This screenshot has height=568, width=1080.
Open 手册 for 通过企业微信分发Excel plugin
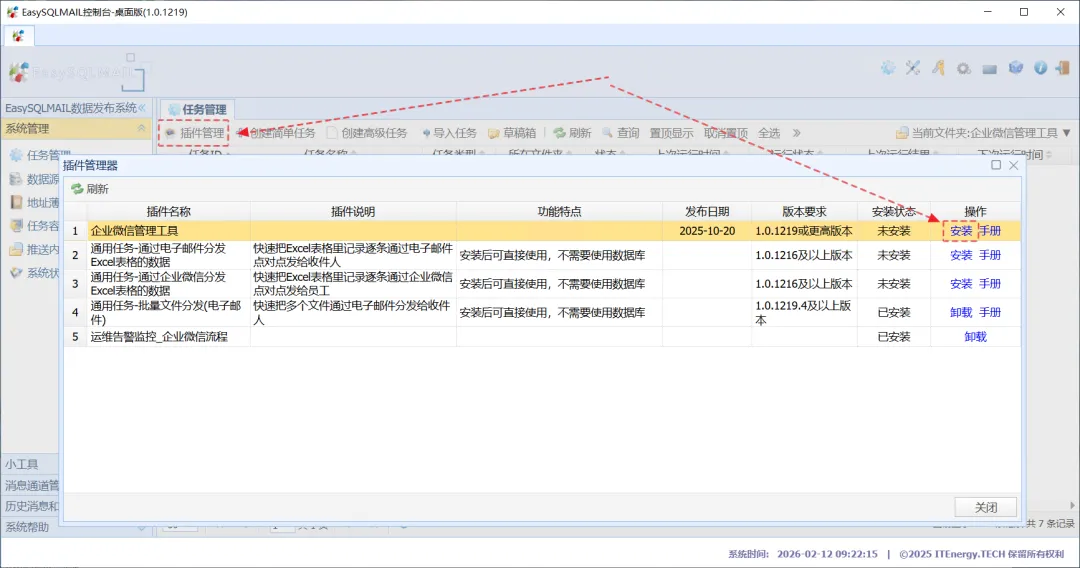tap(990, 284)
